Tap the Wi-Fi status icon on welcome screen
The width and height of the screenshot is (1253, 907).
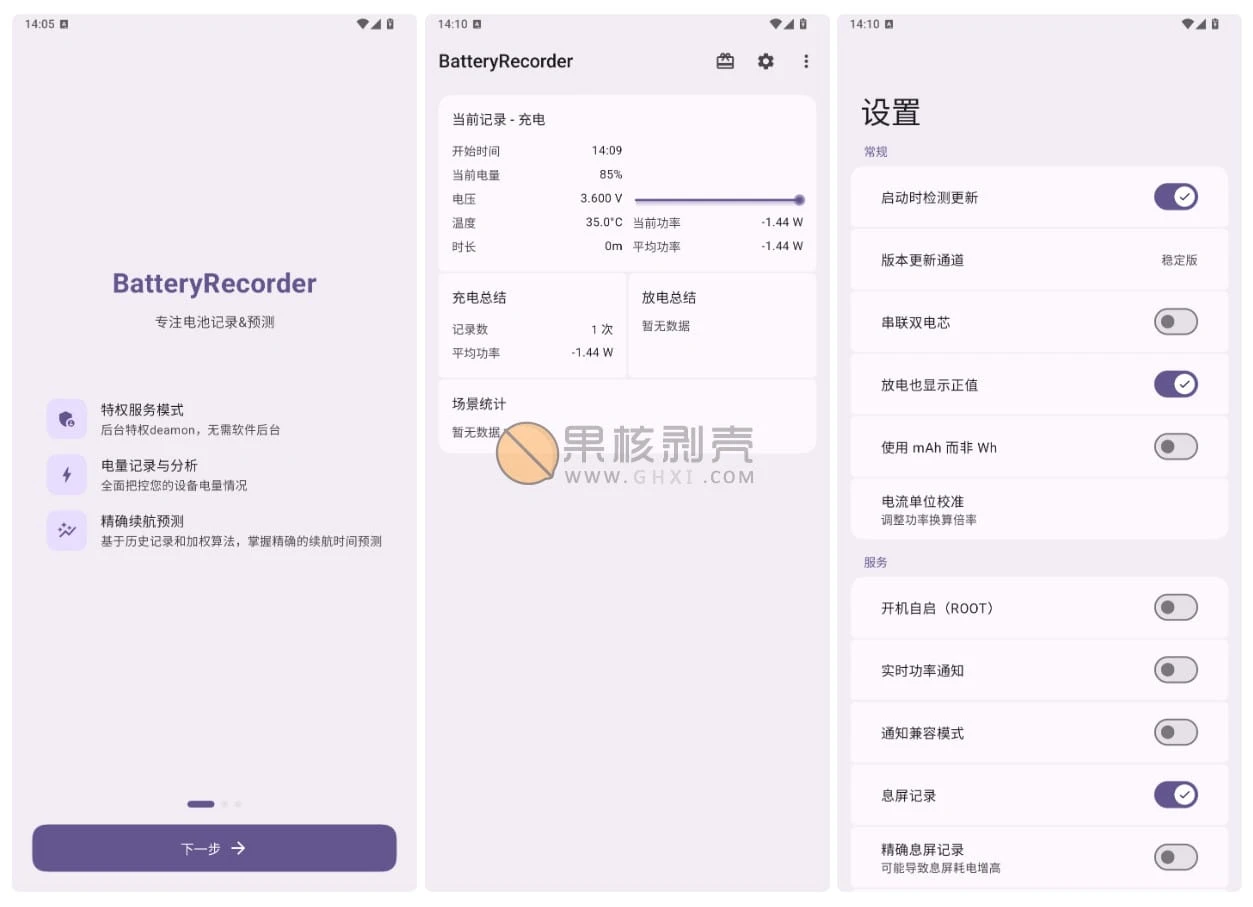pyautogui.click(x=362, y=24)
